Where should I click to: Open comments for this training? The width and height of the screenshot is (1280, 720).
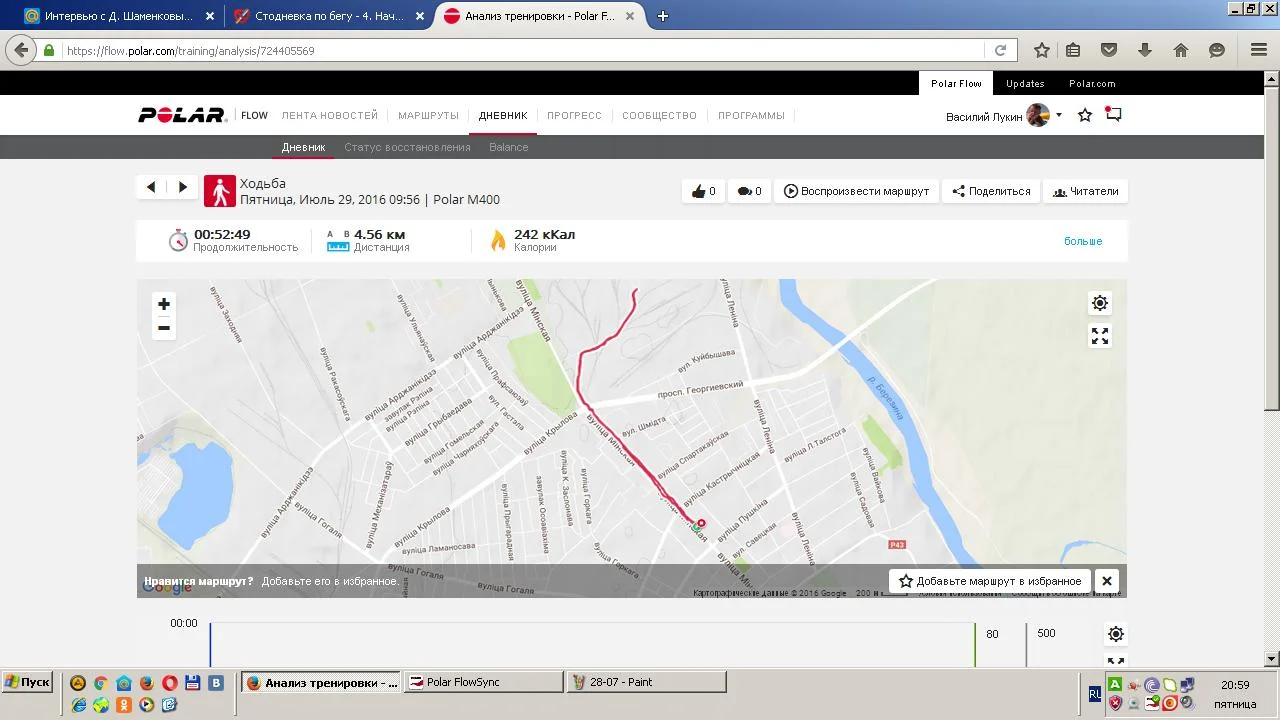(x=749, y=191)
